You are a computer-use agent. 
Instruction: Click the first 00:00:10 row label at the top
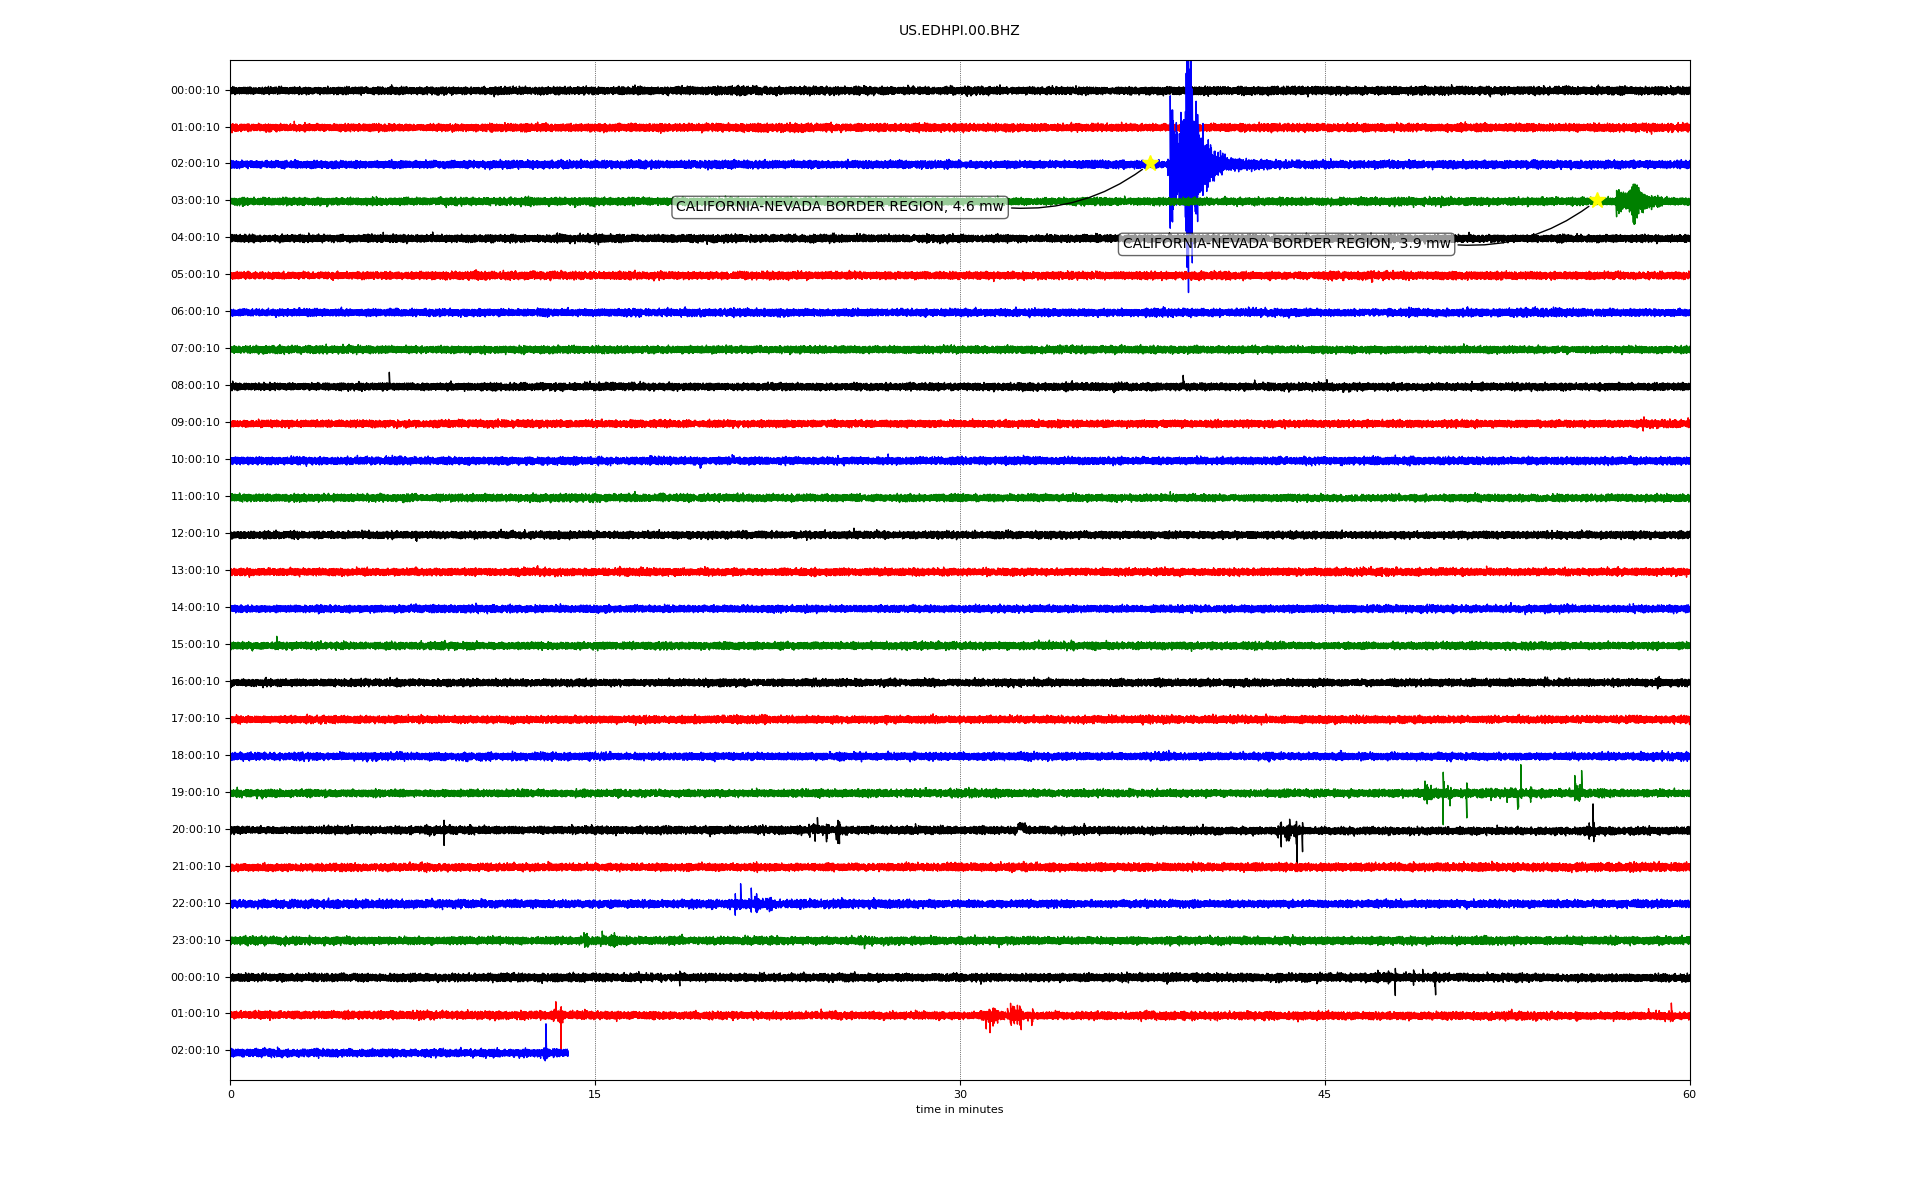(x=195, y=90)
